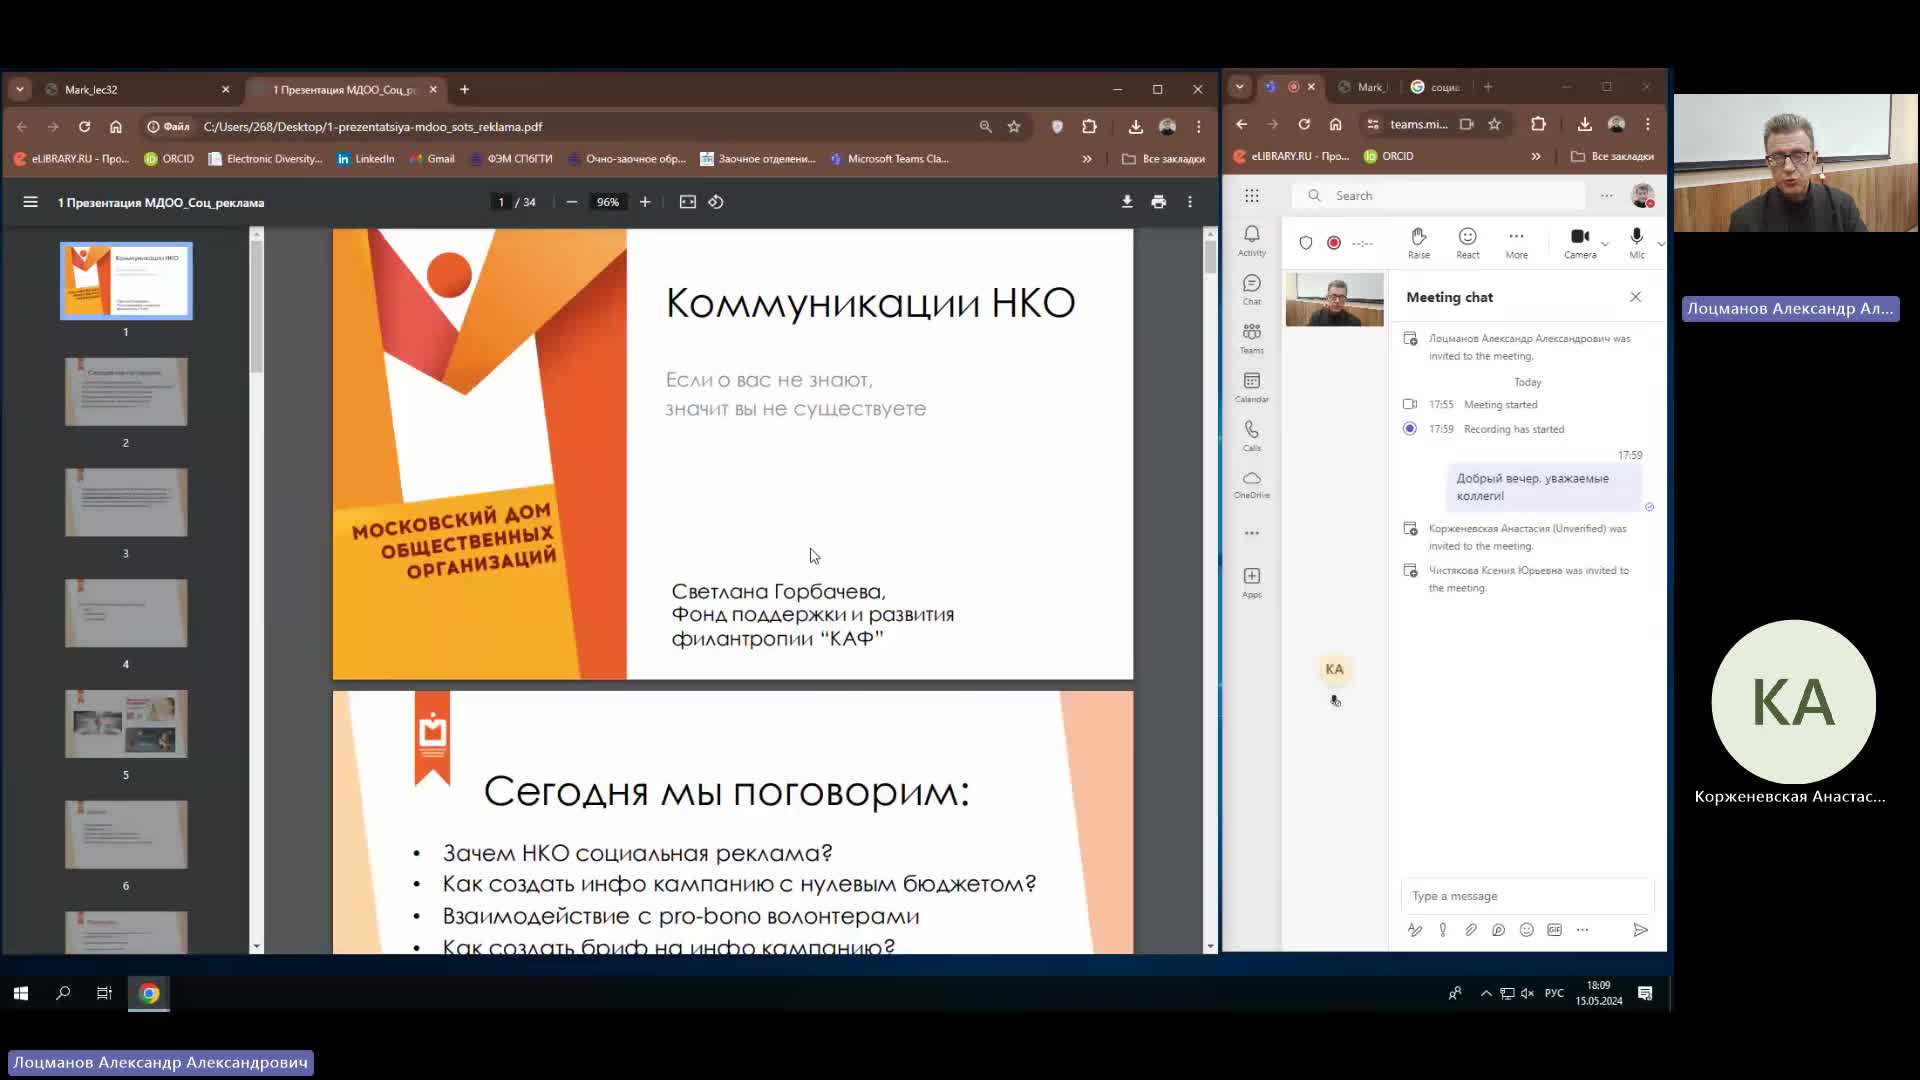Show more bookmarks in the Teams browser window
This screenshot has width=1920, height=1080.
coord(1536,156)
